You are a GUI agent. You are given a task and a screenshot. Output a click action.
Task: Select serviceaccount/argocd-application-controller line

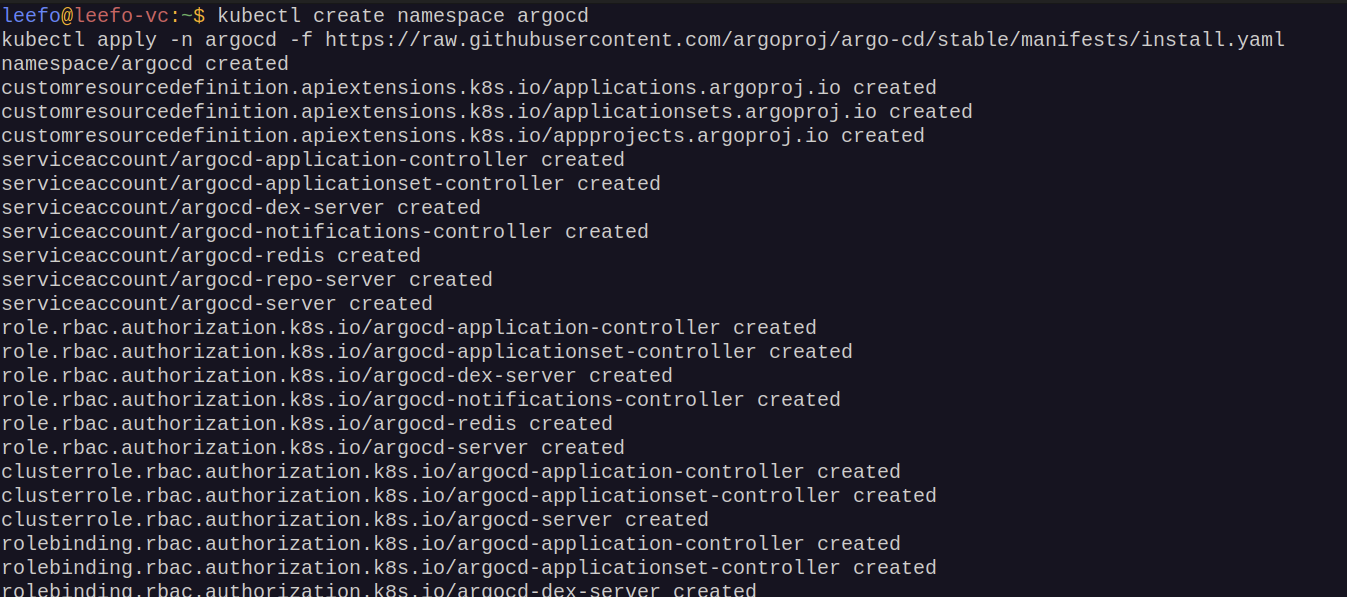(x=313, y=160)
